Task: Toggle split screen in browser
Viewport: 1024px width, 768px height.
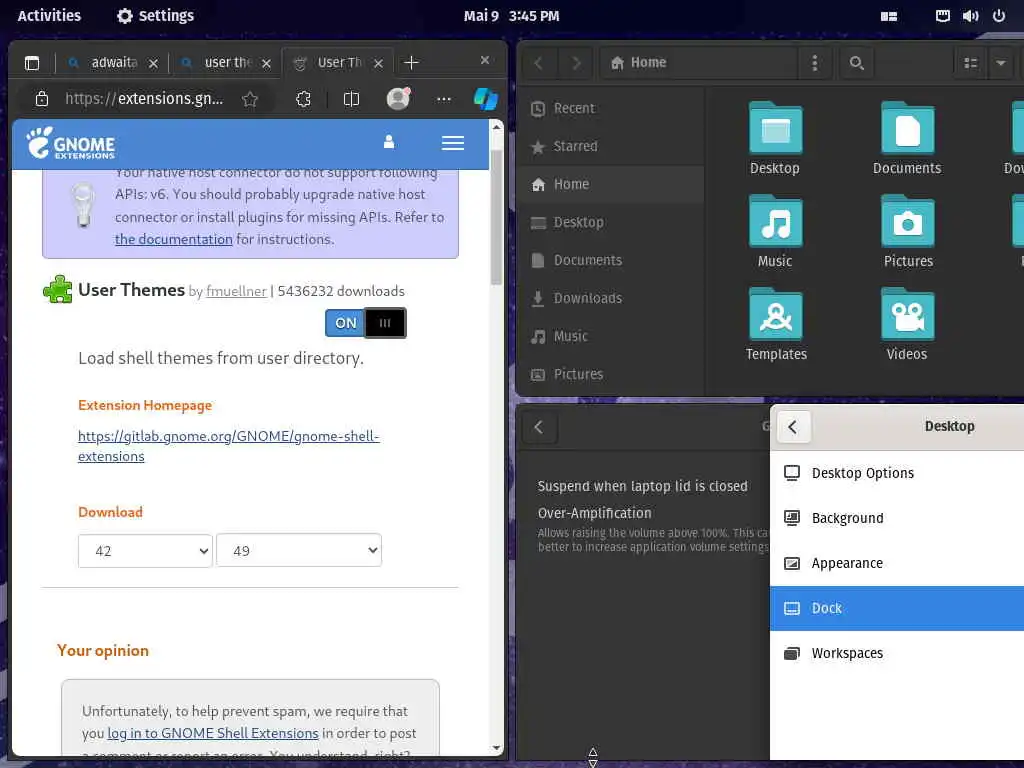Action: (x=351, y=99)
